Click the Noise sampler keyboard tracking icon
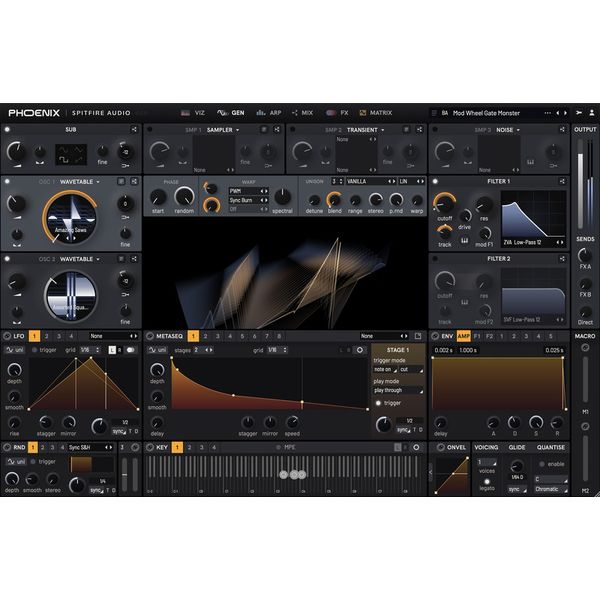Viewport: 600px width, 600px height. pyautogui.click(x=530, y=162)
